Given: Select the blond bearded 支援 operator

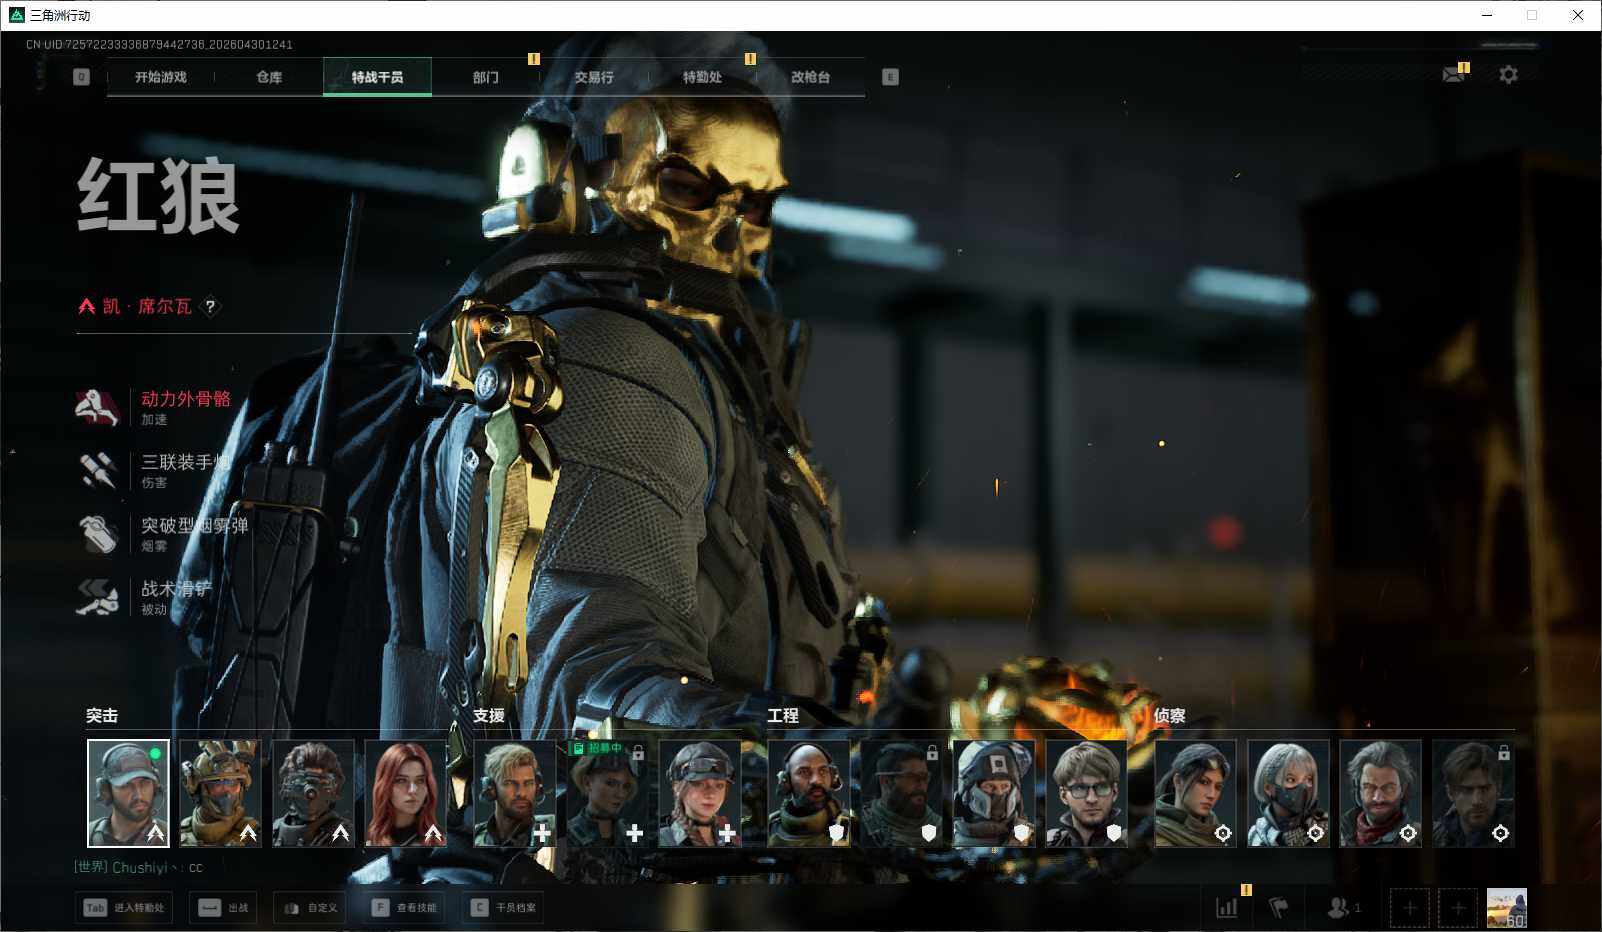Looking at the screenshot, I should coord(514,793).
